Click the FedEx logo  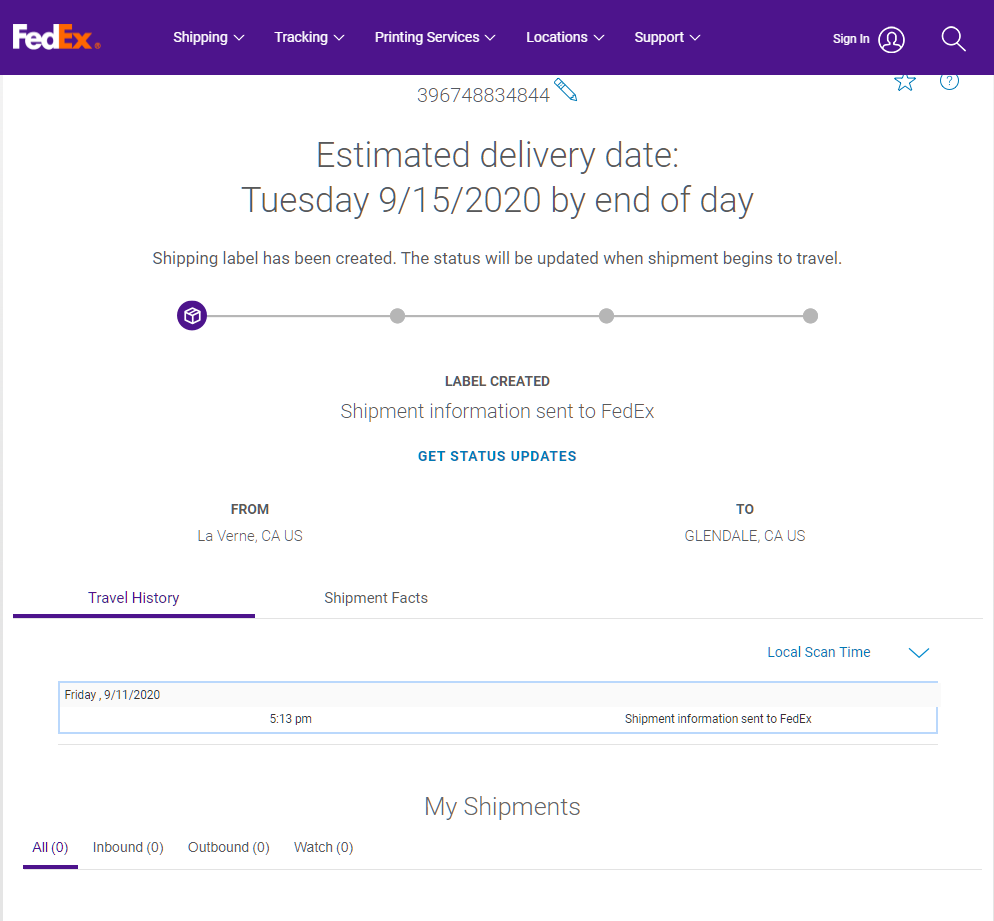pos(56,38)
